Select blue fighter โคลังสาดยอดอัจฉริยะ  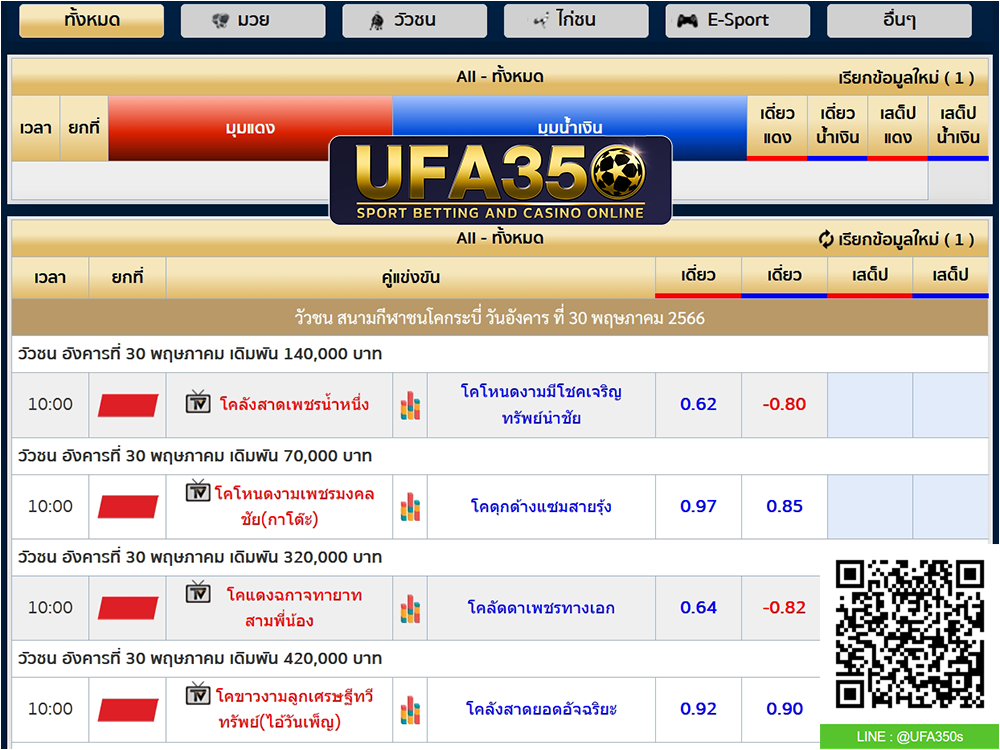point(541,709)
